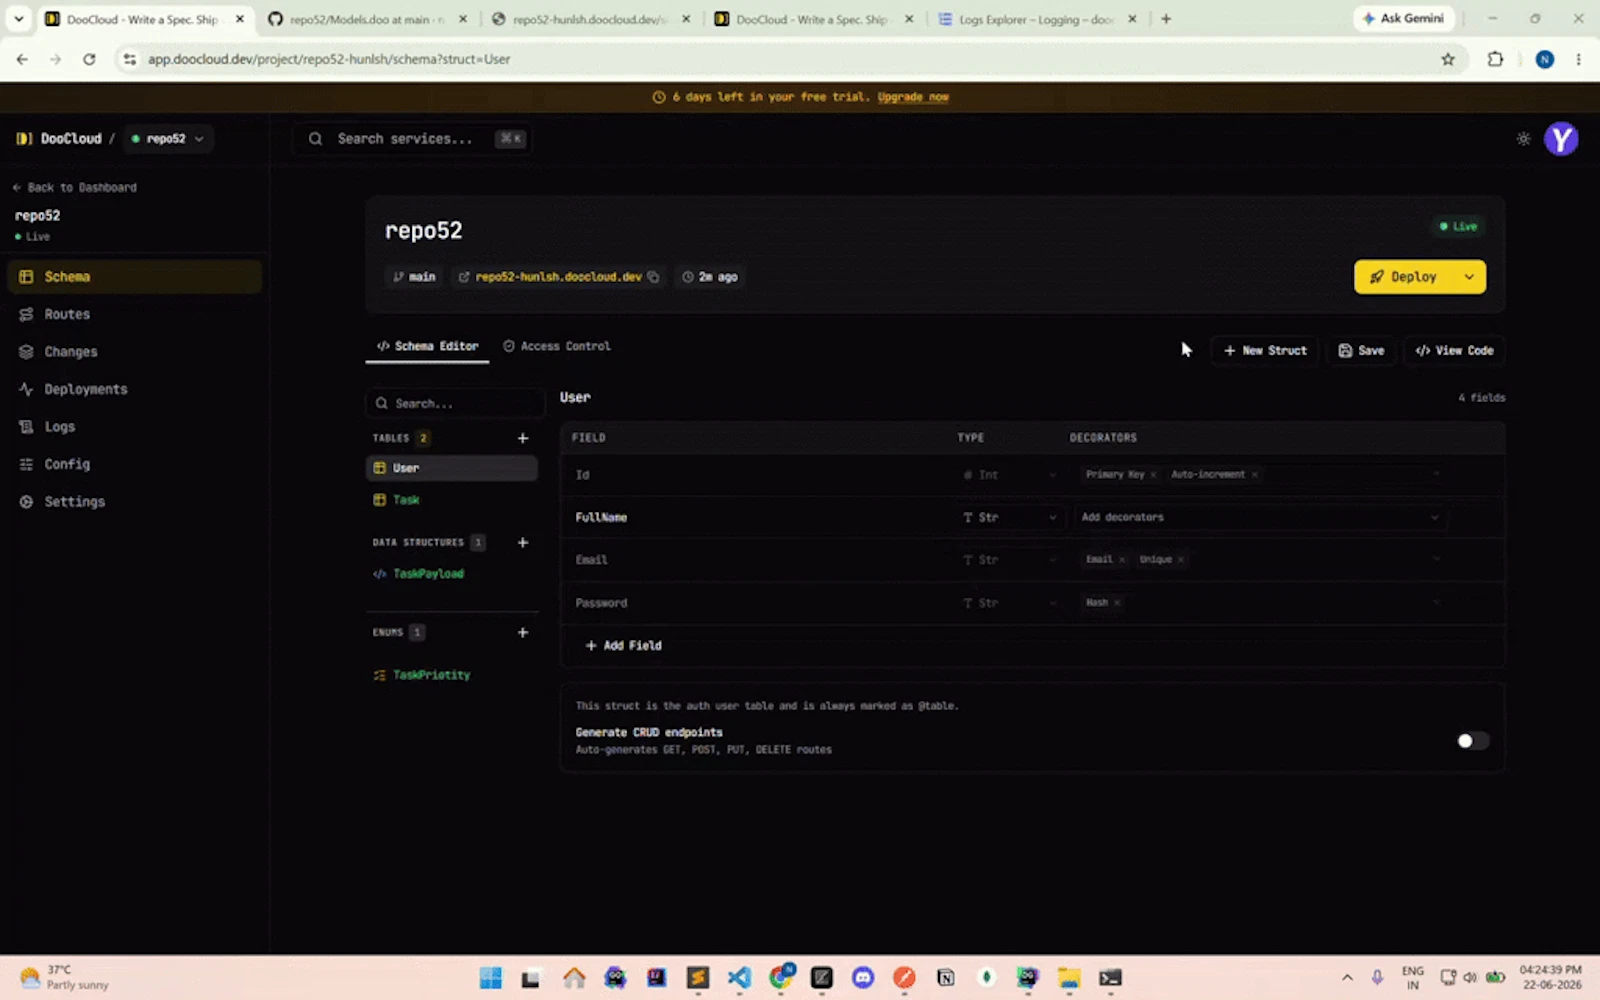This screenshot has height=1000, width=1600.
Task: Open Discord from the taskbar
Action: (x=863, y=978)
